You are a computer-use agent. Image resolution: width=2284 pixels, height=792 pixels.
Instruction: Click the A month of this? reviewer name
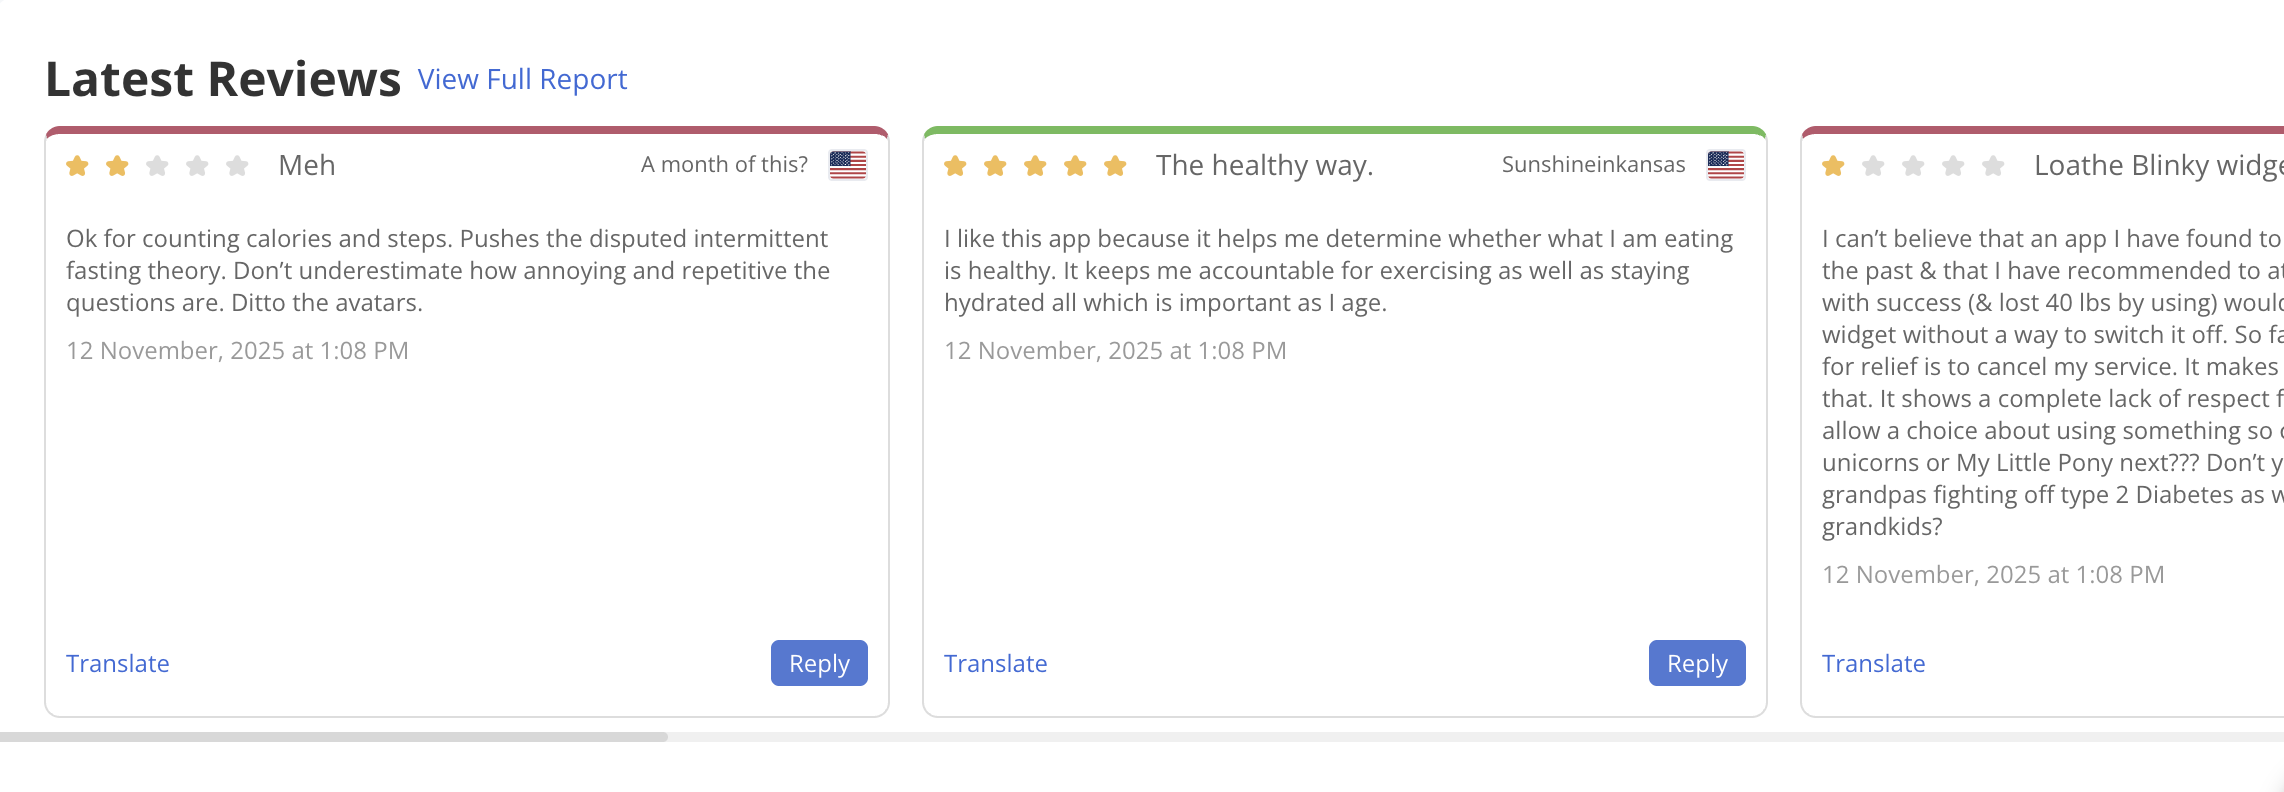click(724, 165)
